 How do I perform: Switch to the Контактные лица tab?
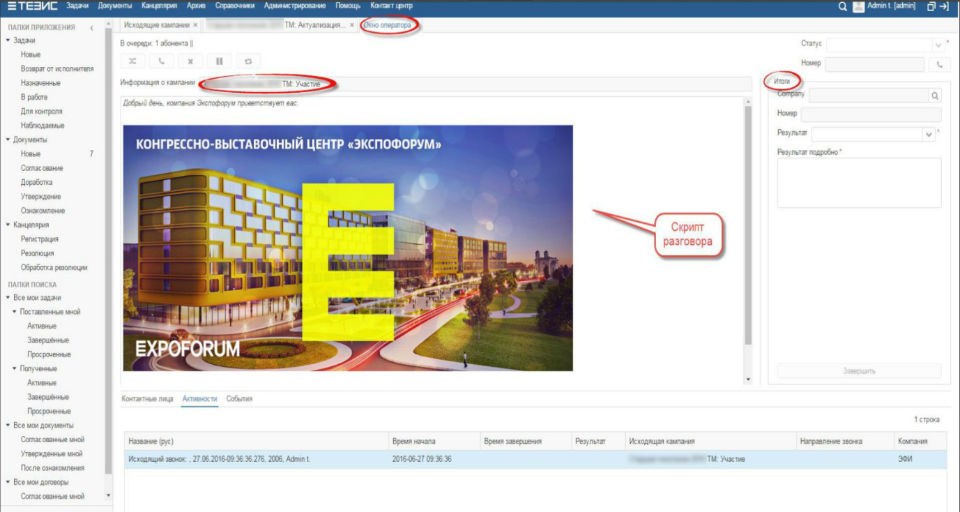coord(148,399)
